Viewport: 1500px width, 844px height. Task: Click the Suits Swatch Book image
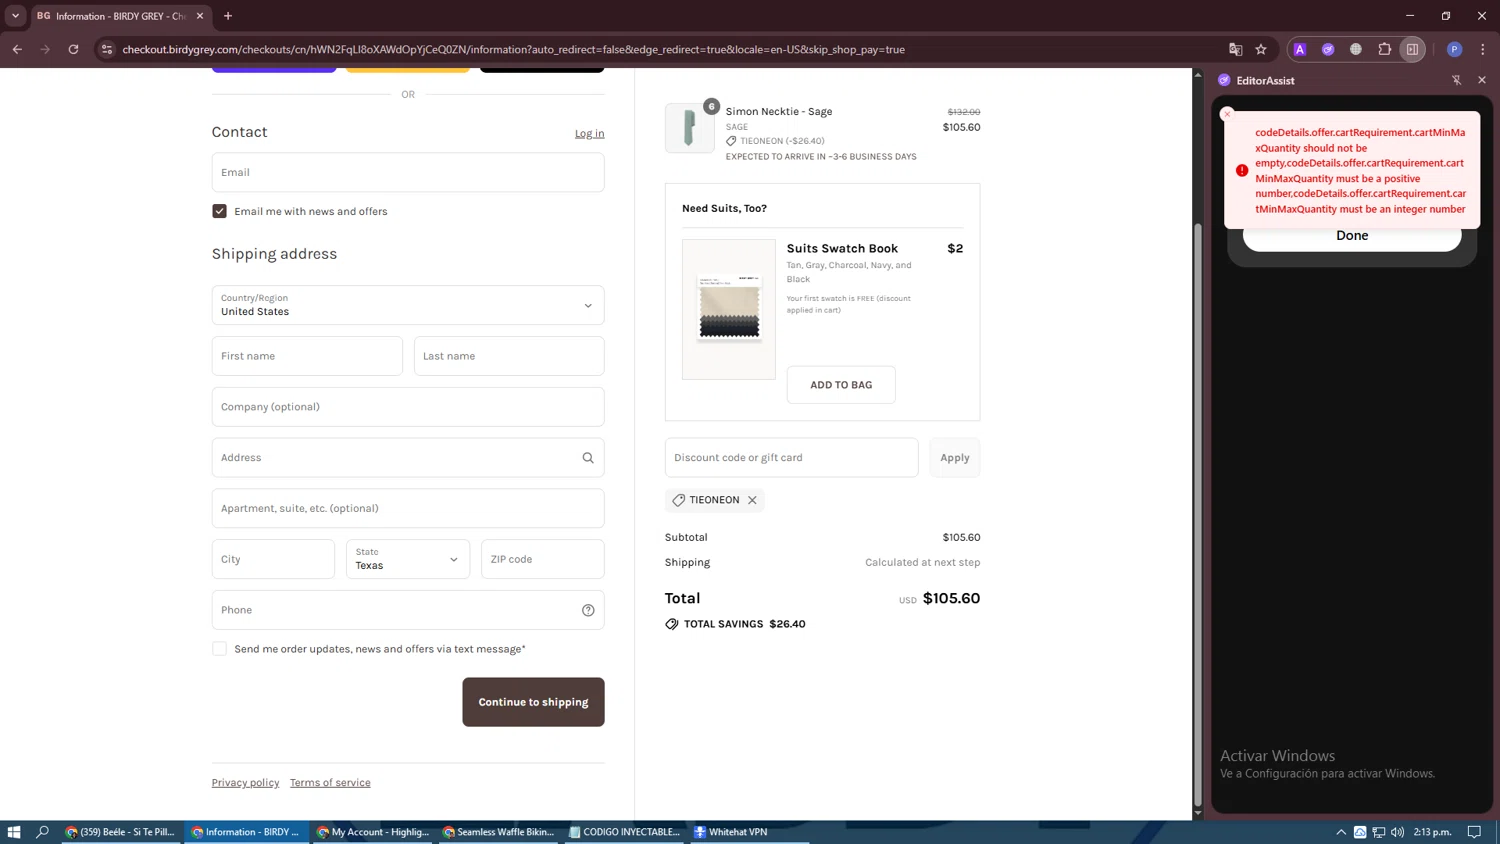pos(729,309)
